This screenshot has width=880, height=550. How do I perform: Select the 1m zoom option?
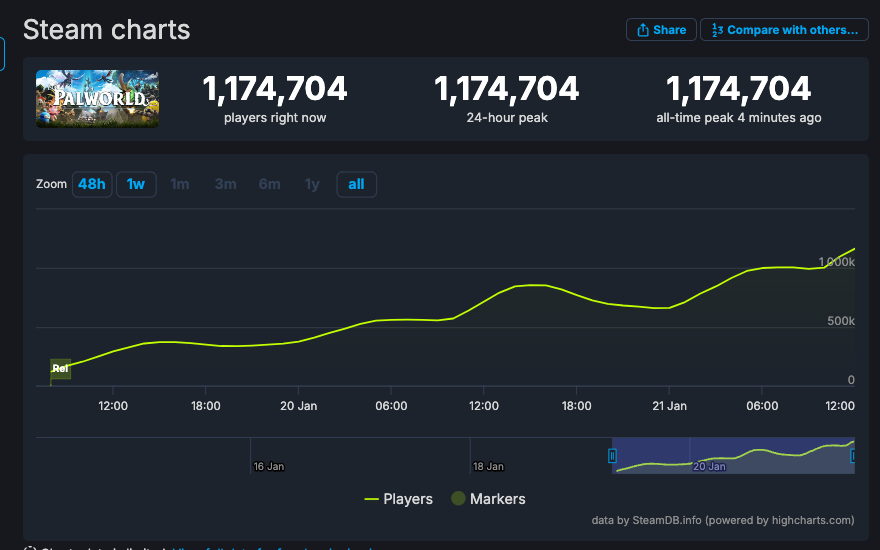click(180, 184)
